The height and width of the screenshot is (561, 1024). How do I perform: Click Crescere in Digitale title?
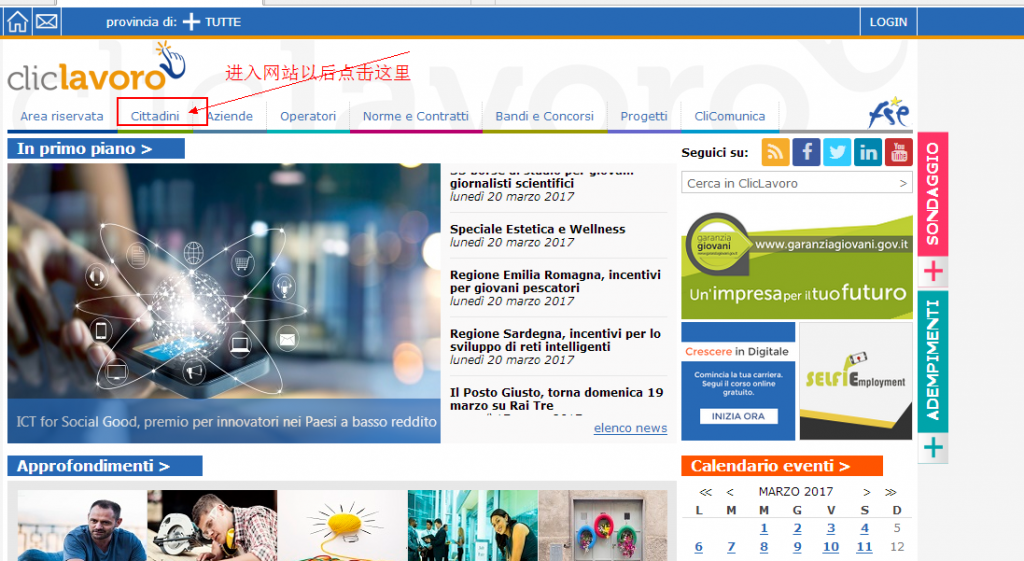(x=737, y=351)
